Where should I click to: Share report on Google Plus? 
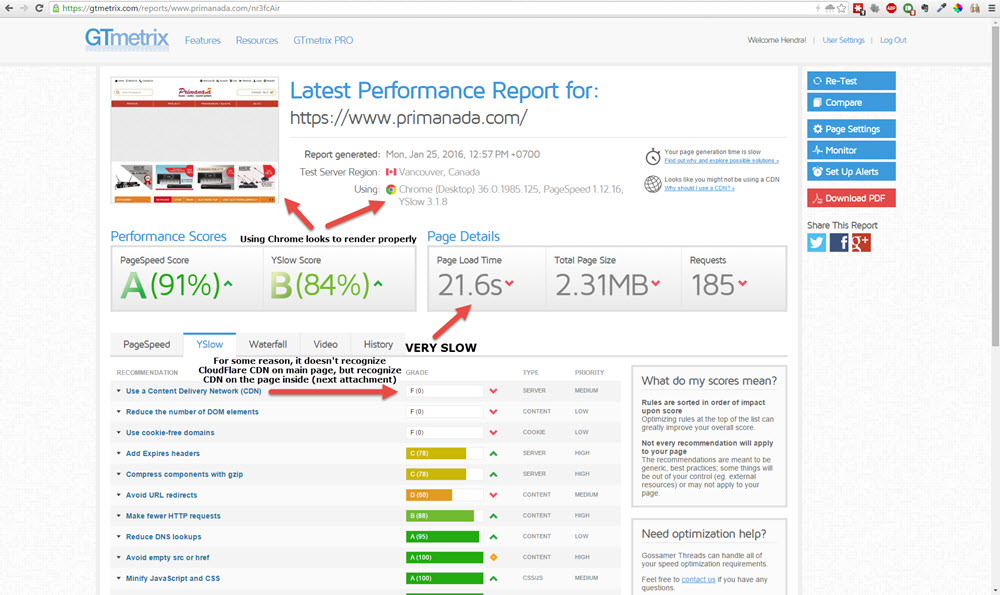861,242
